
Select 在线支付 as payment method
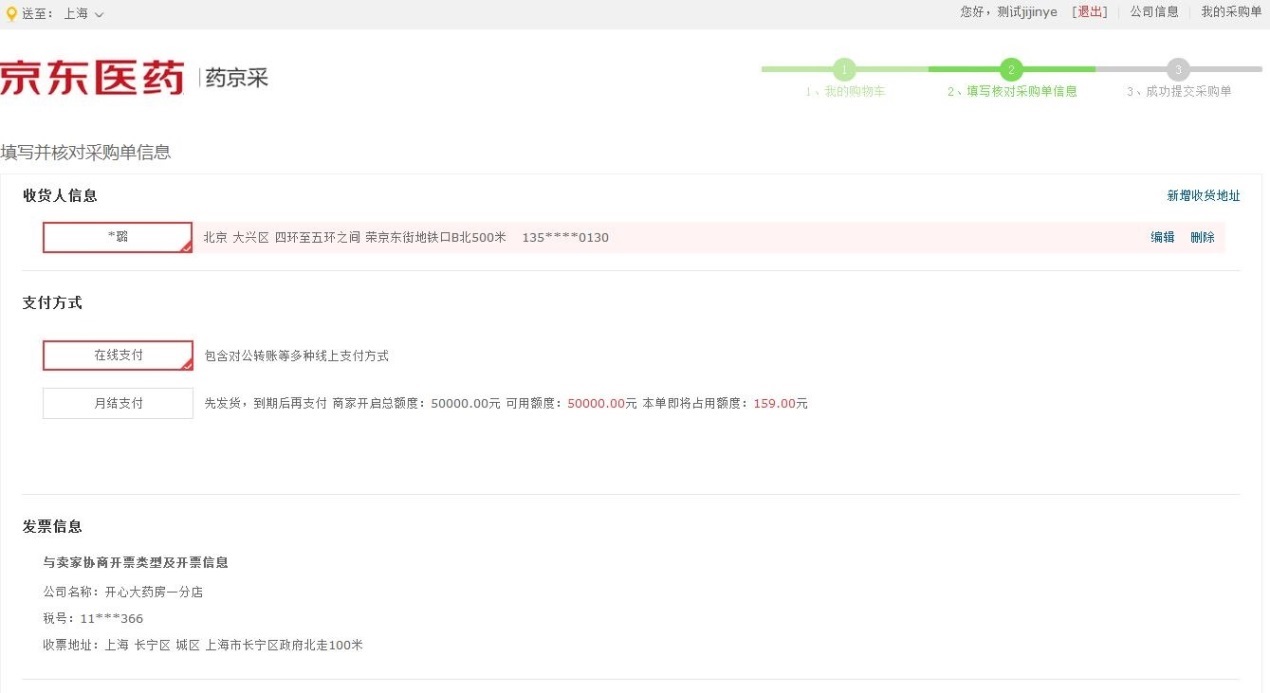click(x=118, y=355)
